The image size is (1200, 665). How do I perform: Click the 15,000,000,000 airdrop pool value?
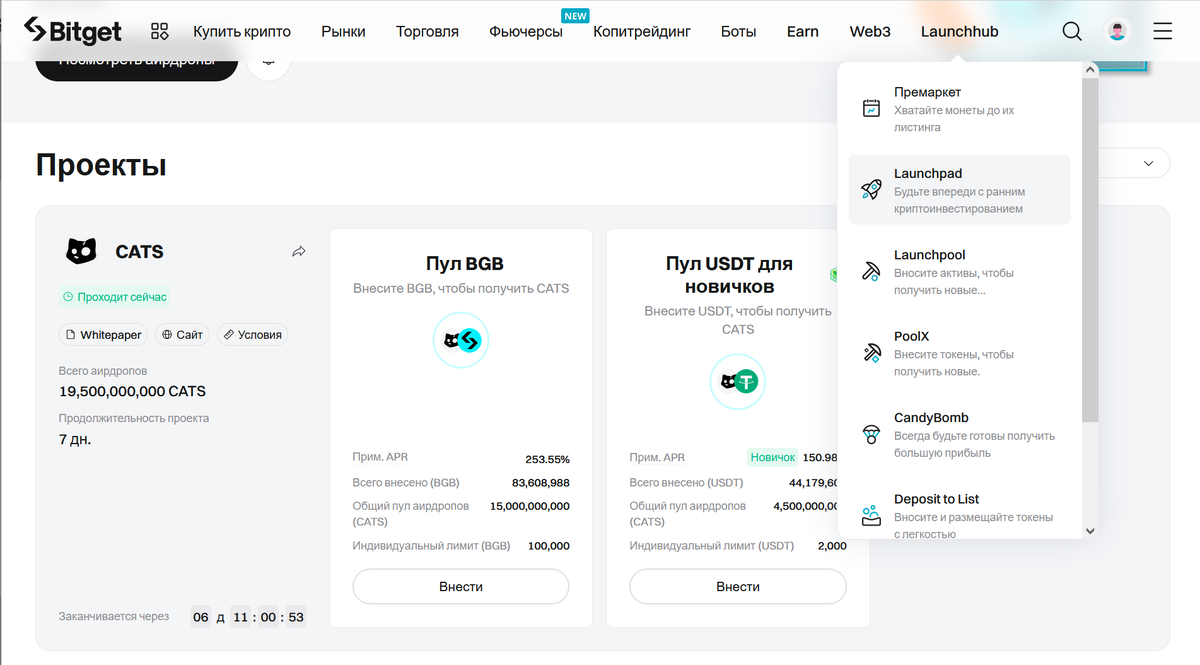[x=530, y=507]
